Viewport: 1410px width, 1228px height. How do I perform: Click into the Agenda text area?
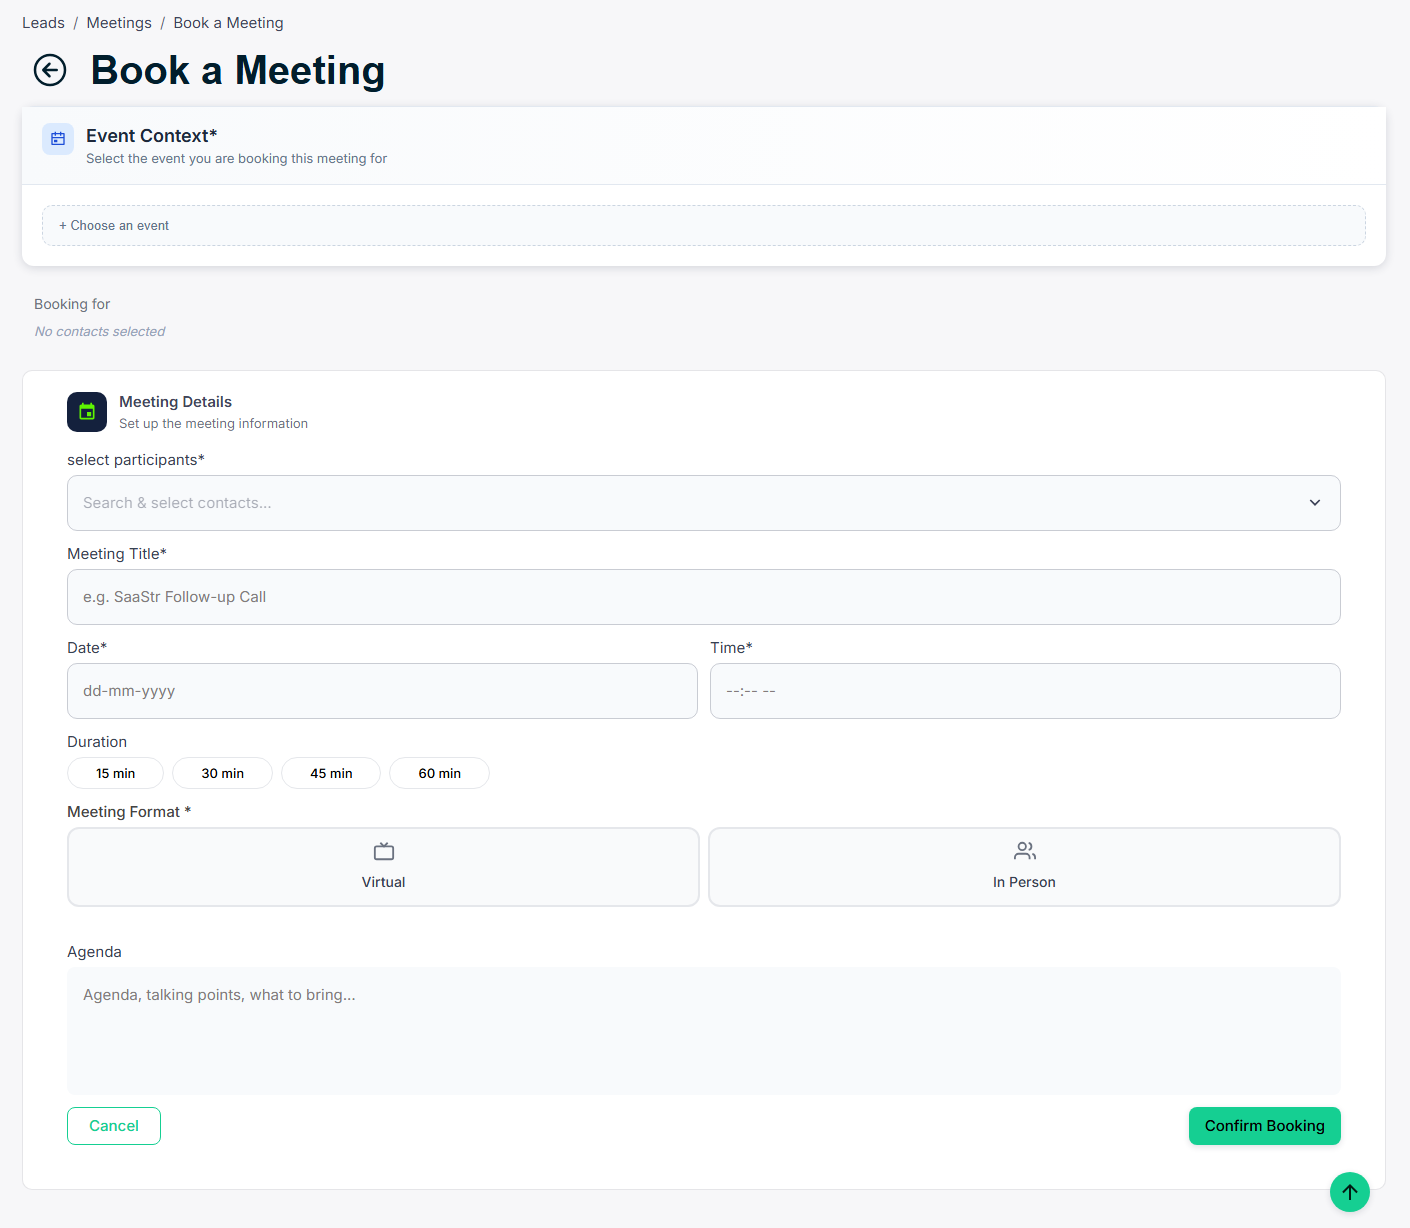click(704, 1031)
